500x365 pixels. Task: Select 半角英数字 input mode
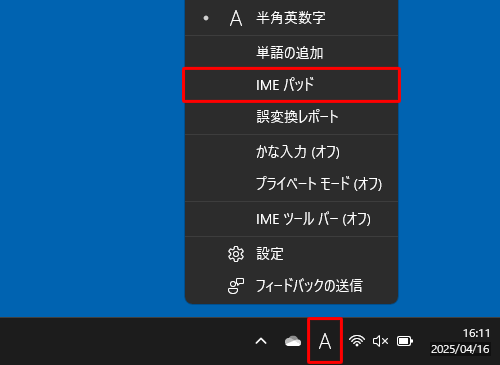pyautogui.click(x=291, y=18)
